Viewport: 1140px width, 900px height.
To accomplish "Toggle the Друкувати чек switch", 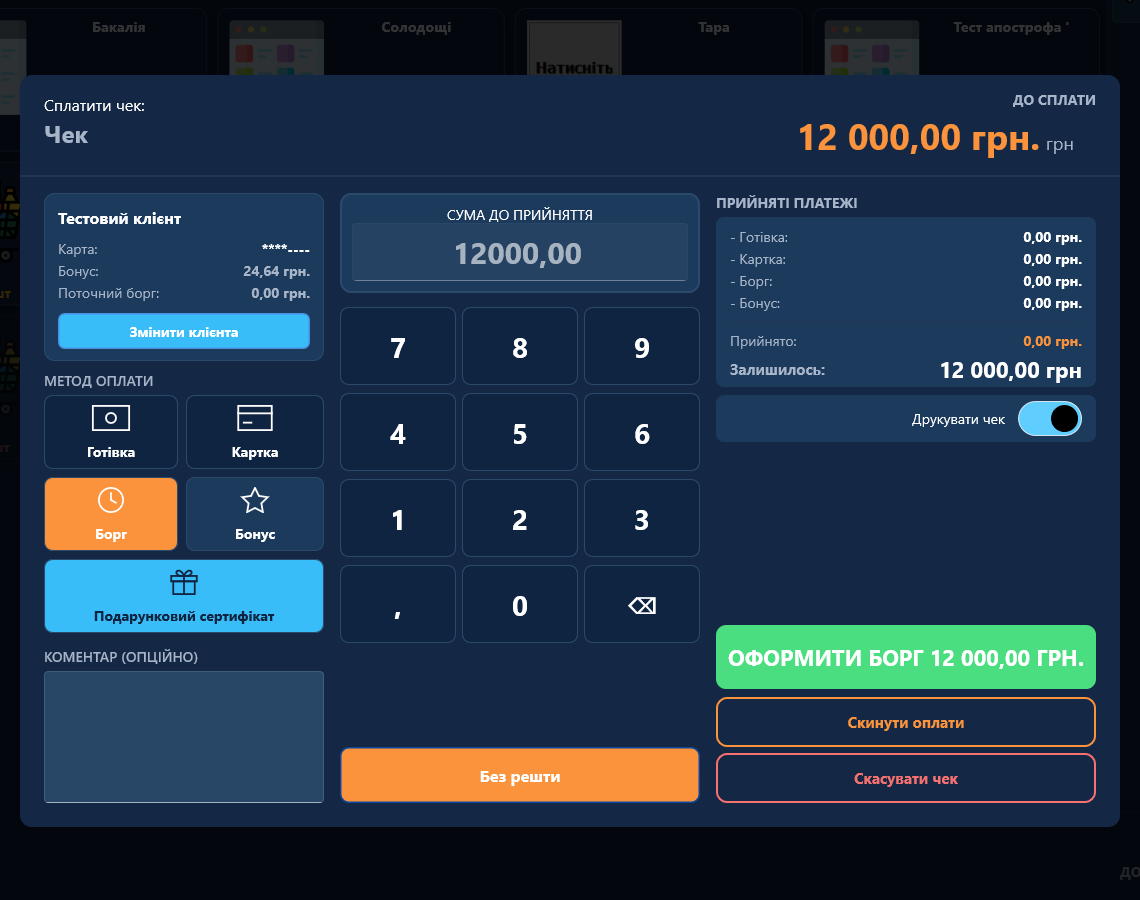I will click(x=1049, y=419).
